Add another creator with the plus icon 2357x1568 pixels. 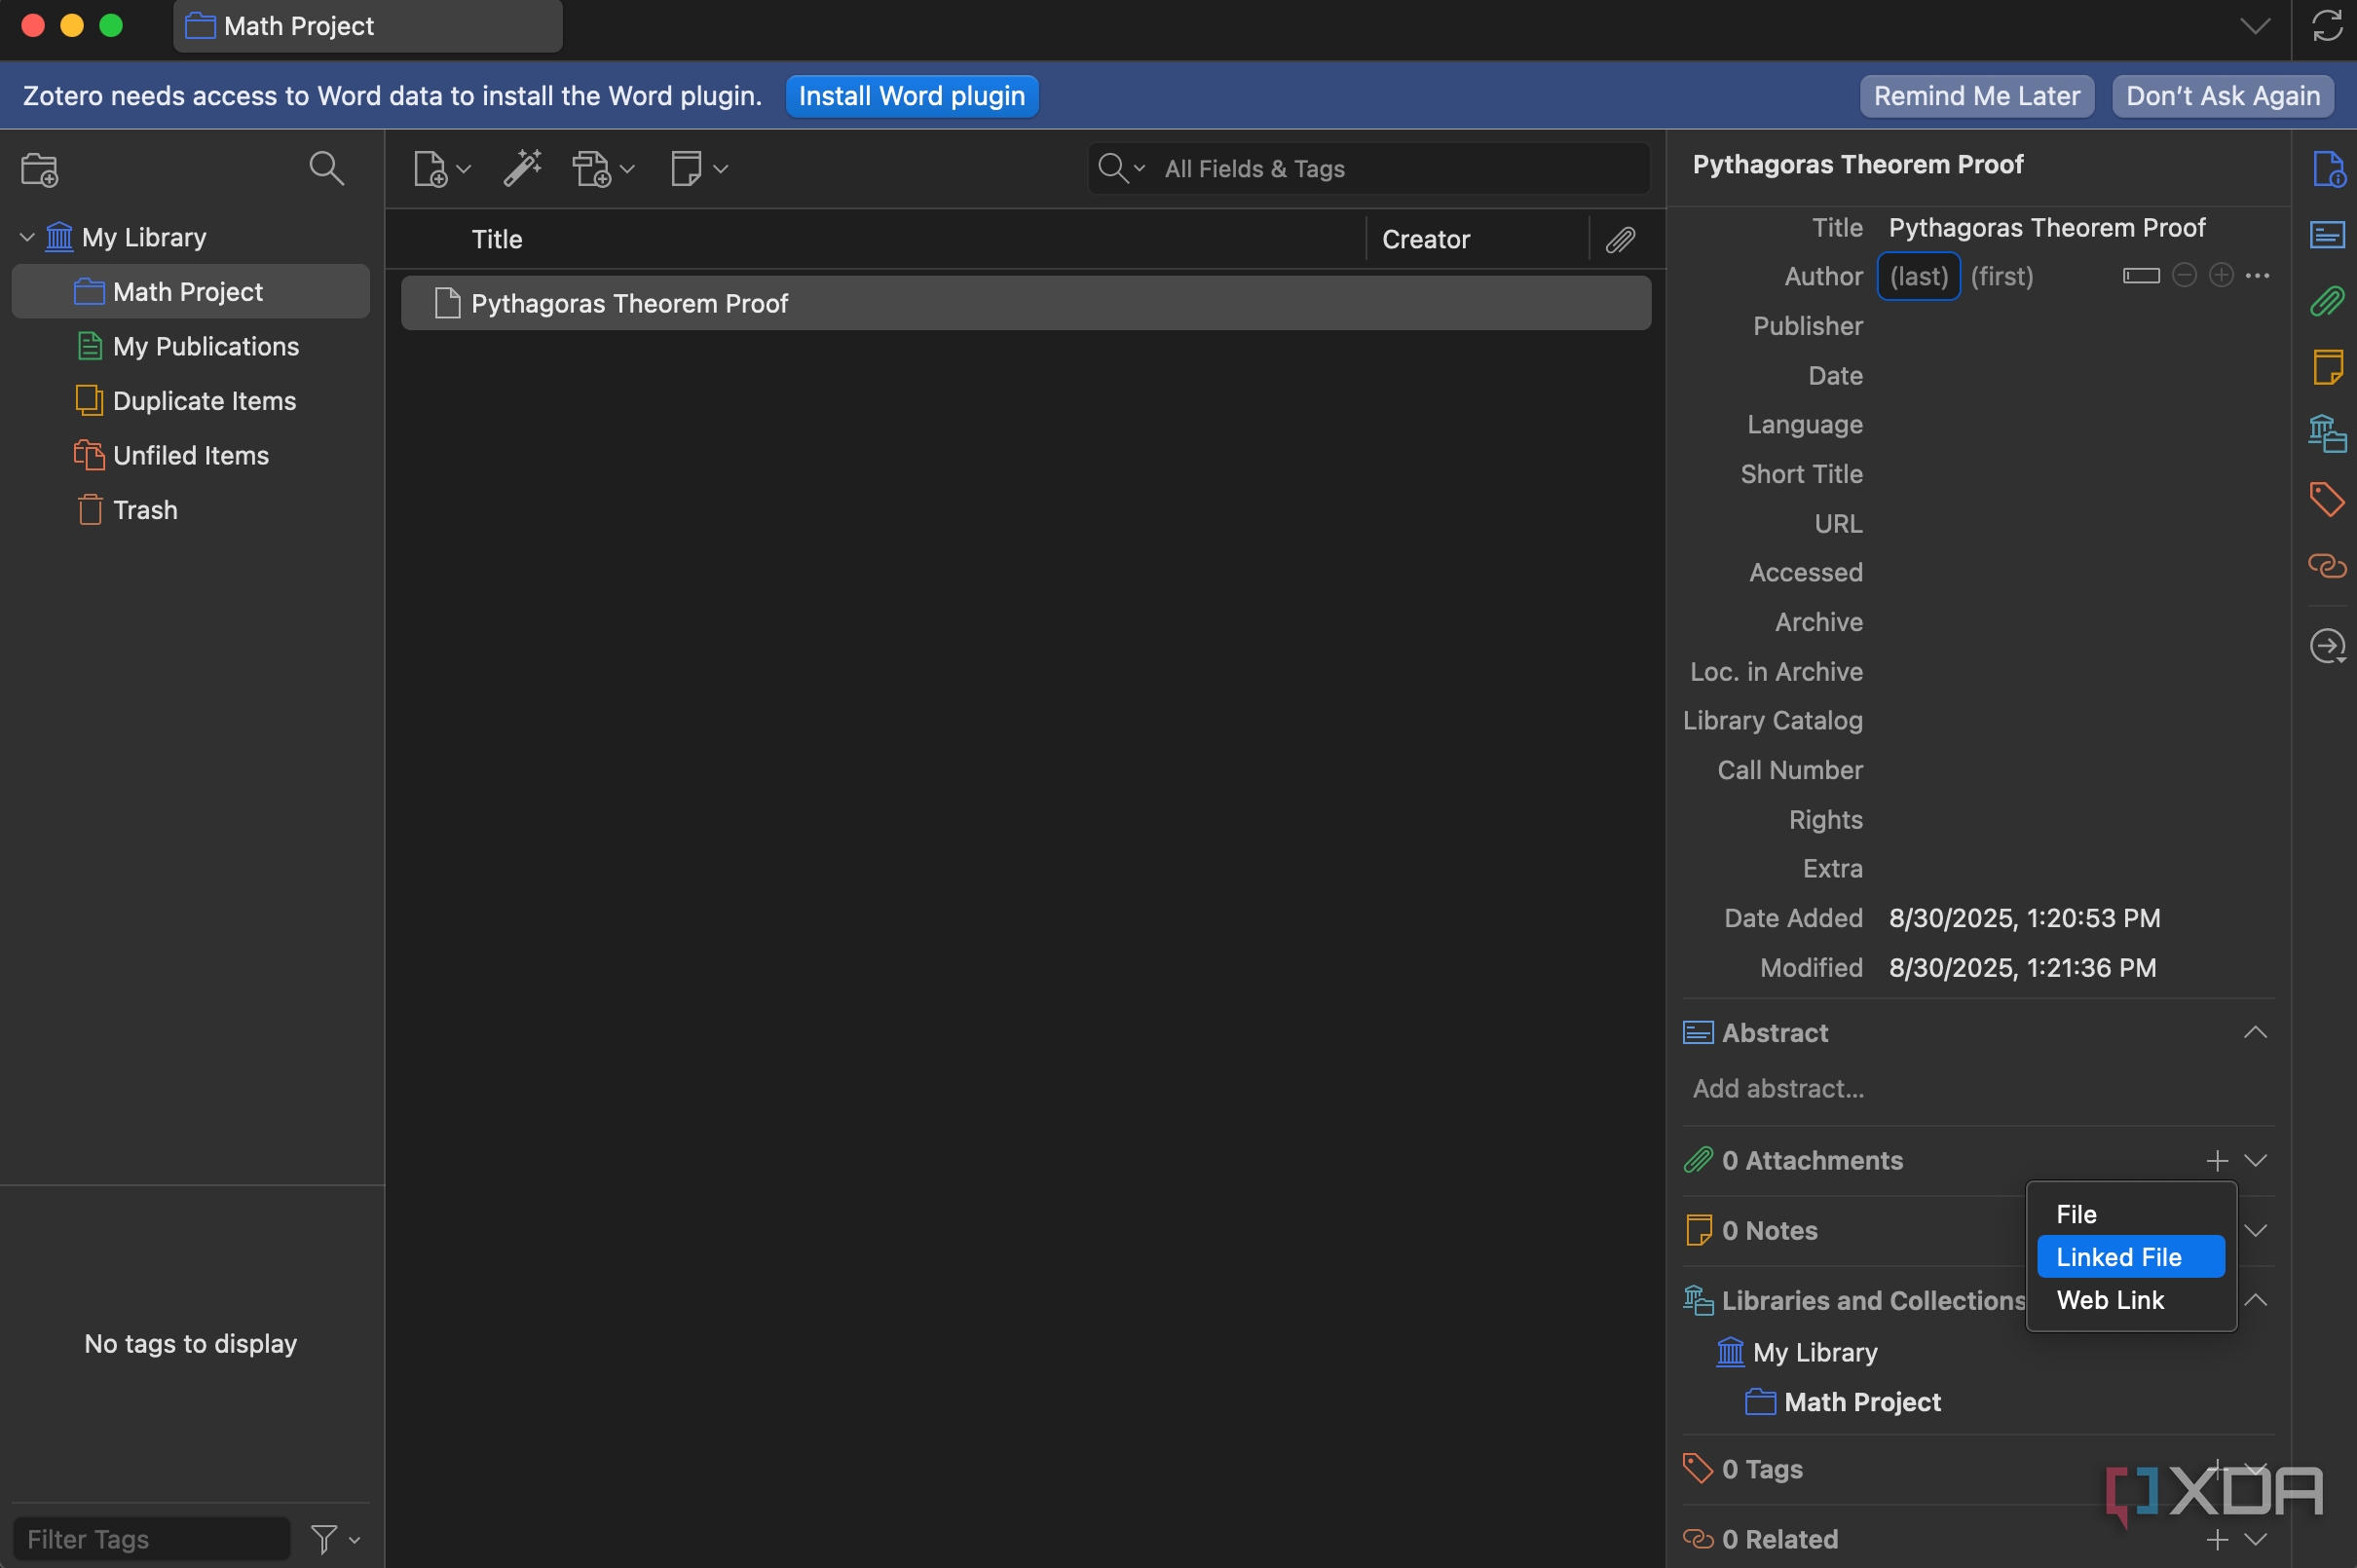pos(2221,275)
